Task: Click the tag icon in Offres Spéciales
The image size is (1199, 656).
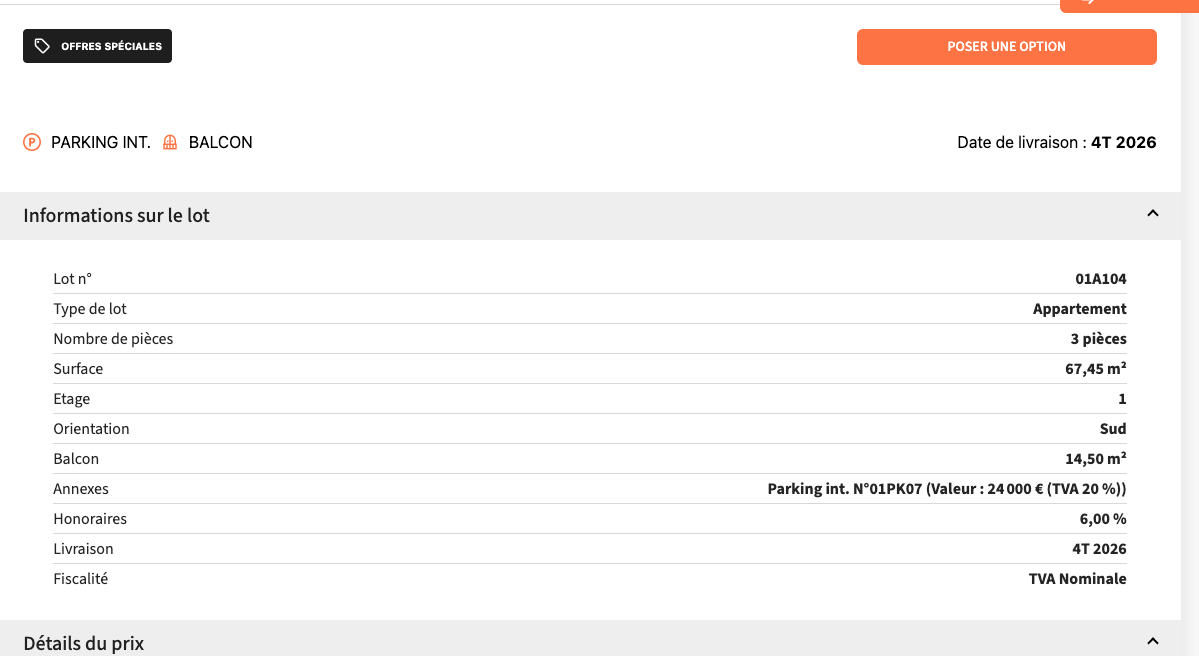Action: pyautogui.click(x=42, y=46)
